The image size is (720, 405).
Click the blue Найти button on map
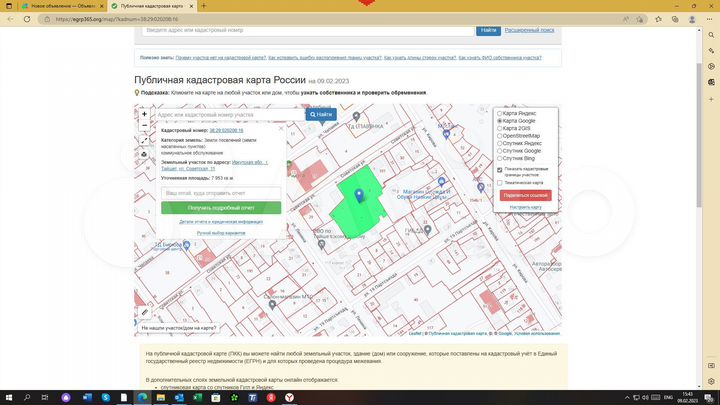pyautogui.click(x=321, y=114)
